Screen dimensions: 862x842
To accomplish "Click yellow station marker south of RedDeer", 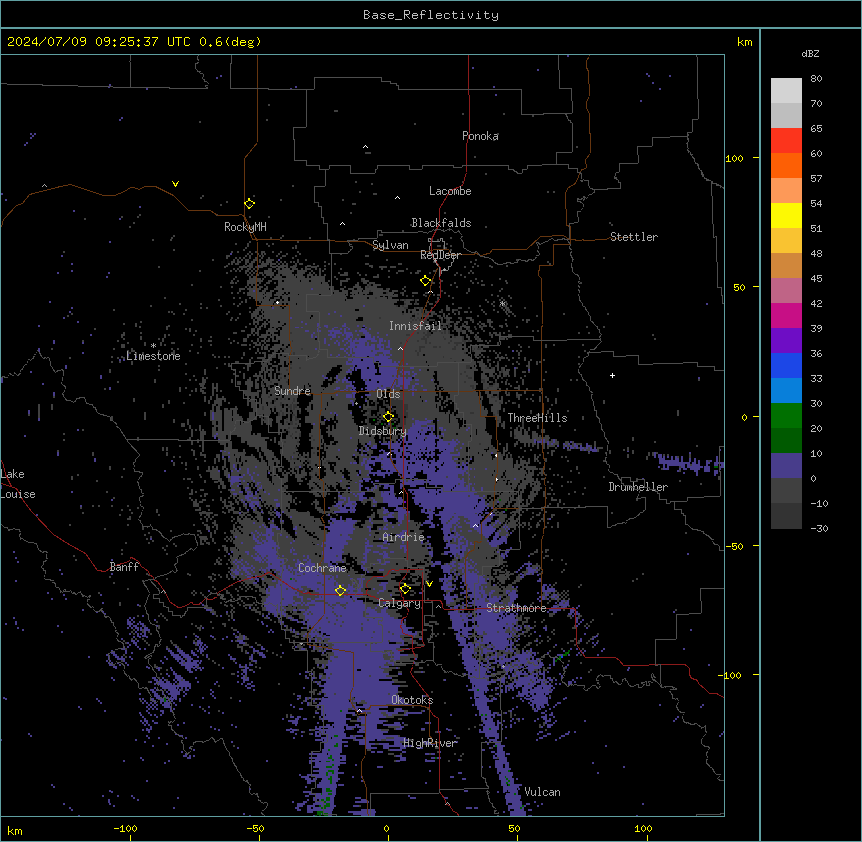I will (x=425, y=281).
